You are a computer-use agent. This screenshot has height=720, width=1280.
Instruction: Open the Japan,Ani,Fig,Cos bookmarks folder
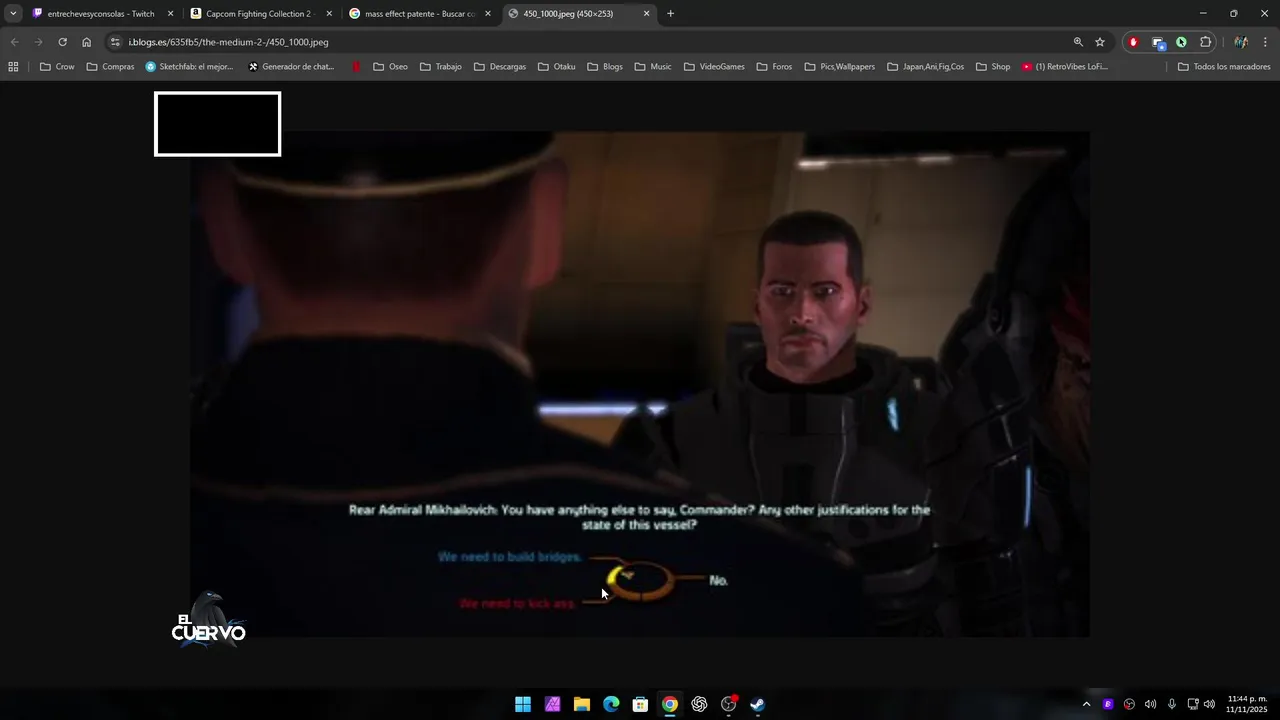coord(925,67)
